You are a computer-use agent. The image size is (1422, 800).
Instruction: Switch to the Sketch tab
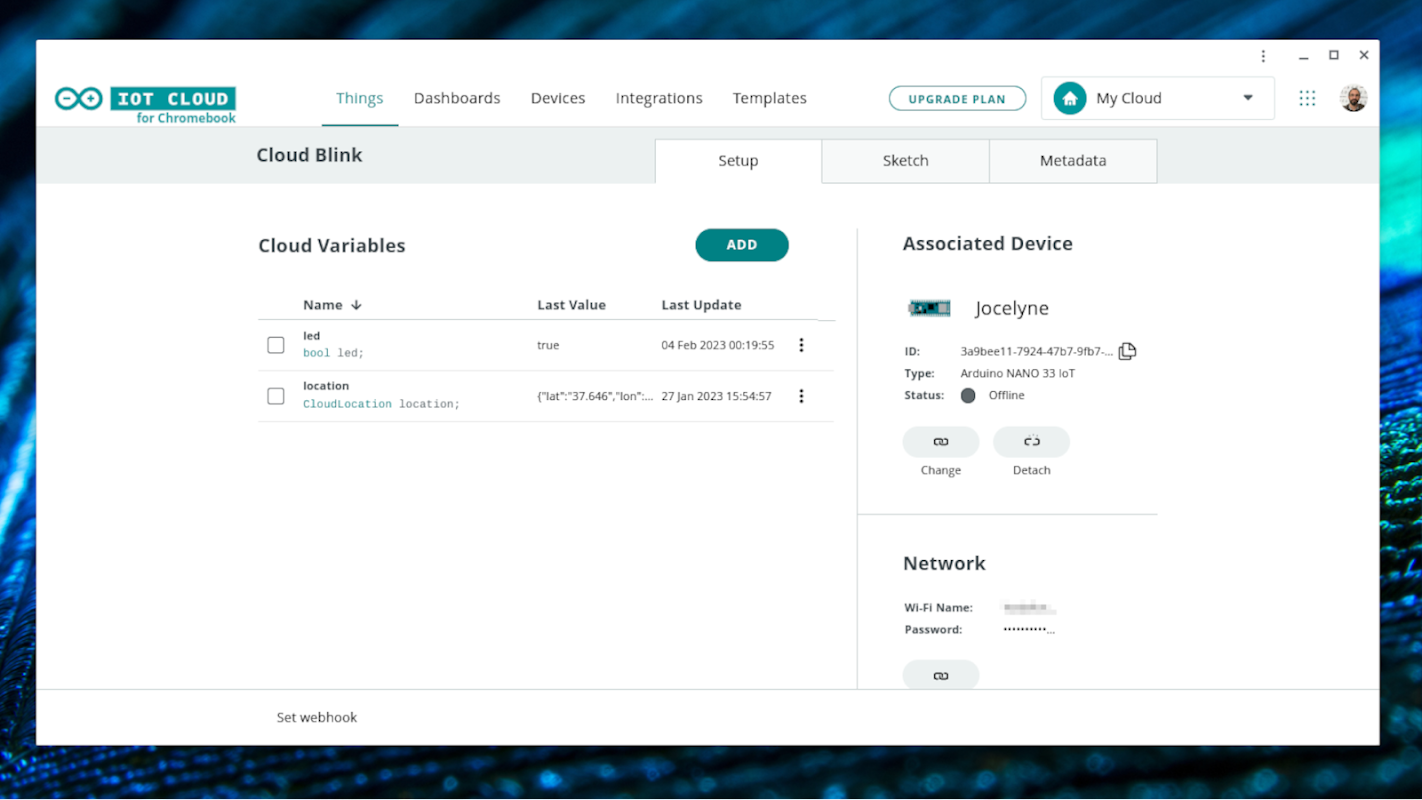(905, 161)
